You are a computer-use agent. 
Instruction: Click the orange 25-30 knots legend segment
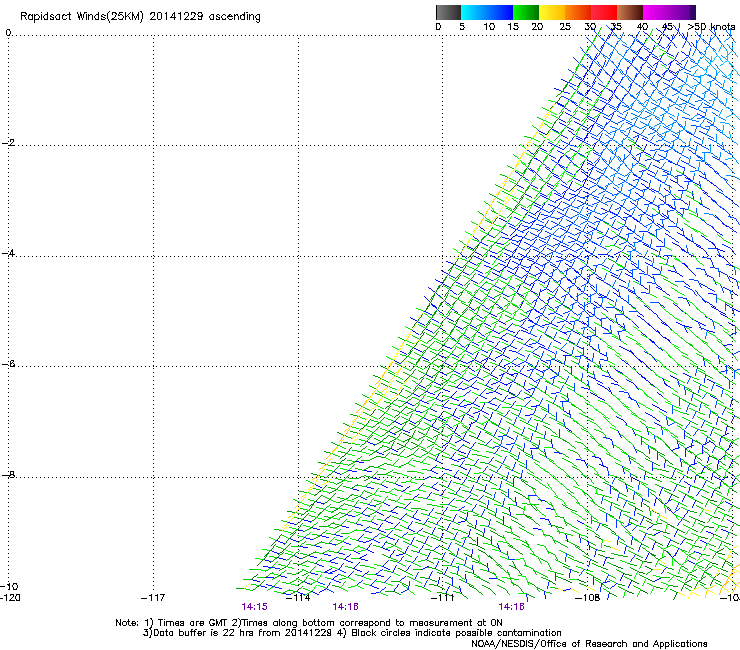tap(578, 12)
